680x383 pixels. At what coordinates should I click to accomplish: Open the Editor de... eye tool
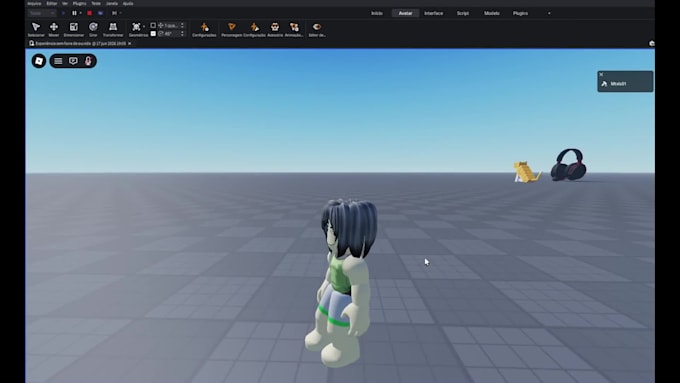pyautogui.click(x=317, y=29)
